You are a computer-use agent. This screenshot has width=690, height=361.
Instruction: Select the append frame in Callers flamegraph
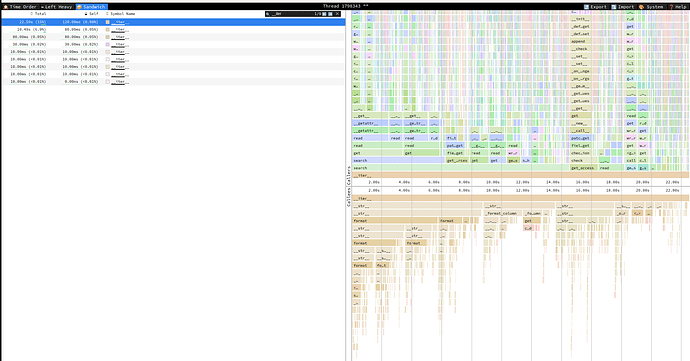click(581, 41)
